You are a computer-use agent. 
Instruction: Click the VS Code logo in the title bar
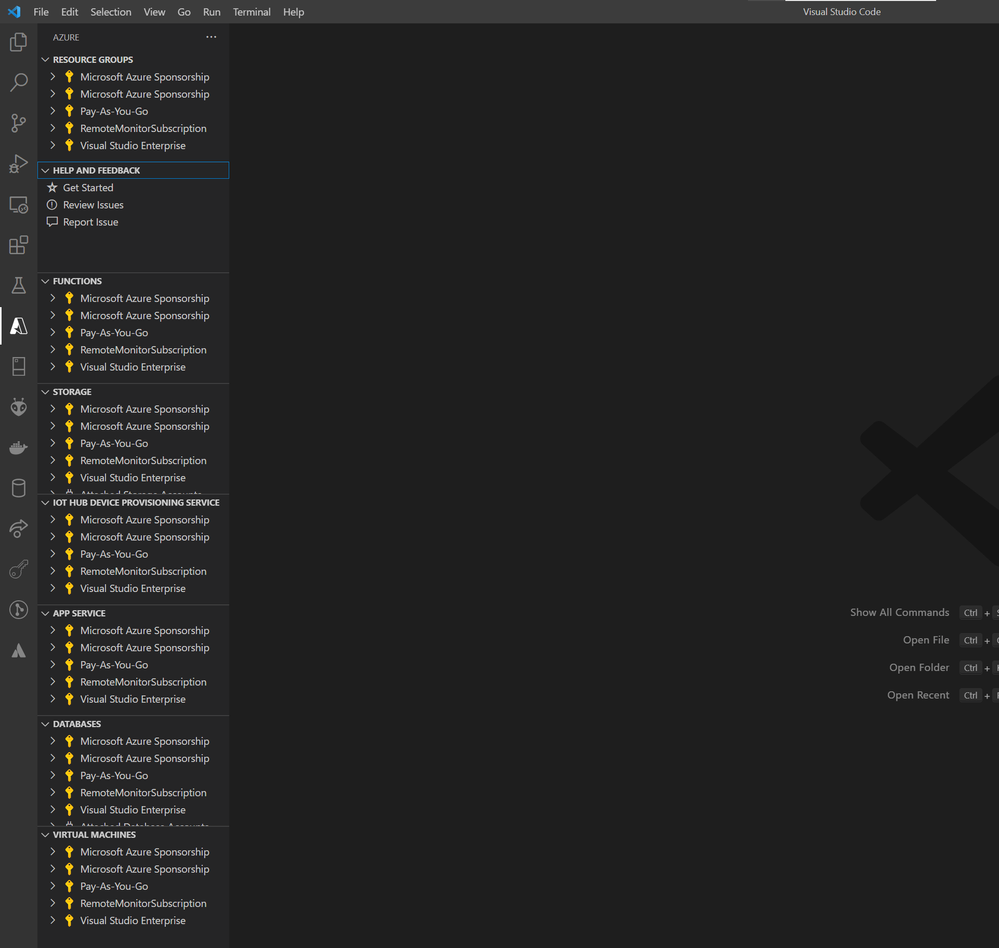coord(14,11)
